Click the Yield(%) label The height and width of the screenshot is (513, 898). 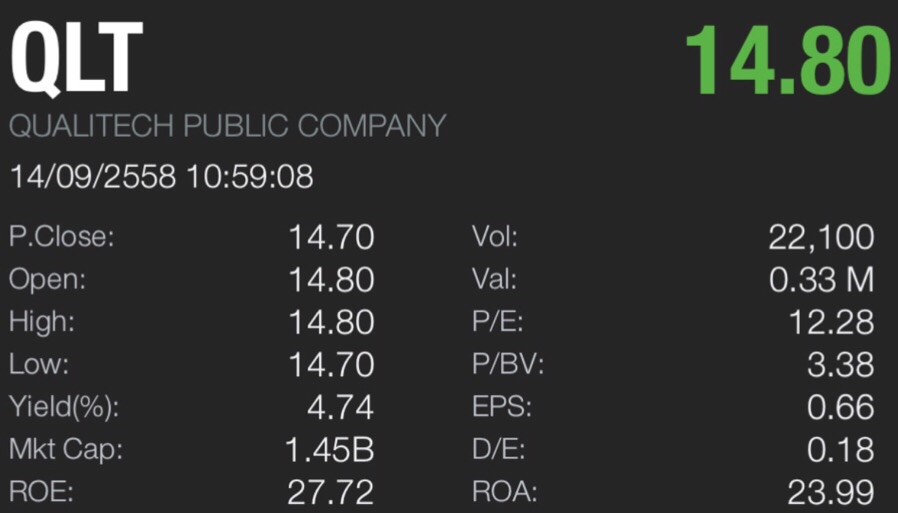pos(64,407)
